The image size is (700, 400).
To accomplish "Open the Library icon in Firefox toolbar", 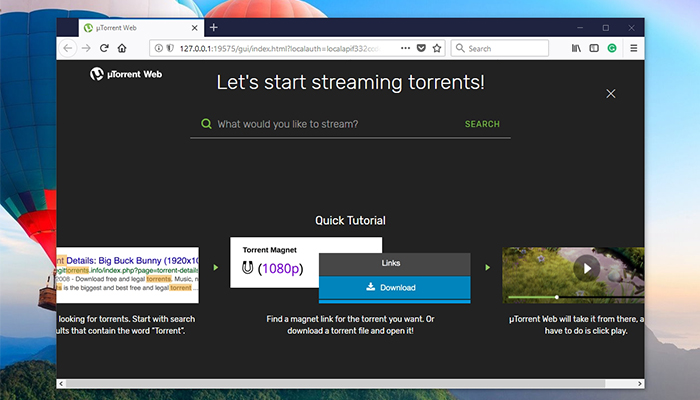I will point(576,48).
